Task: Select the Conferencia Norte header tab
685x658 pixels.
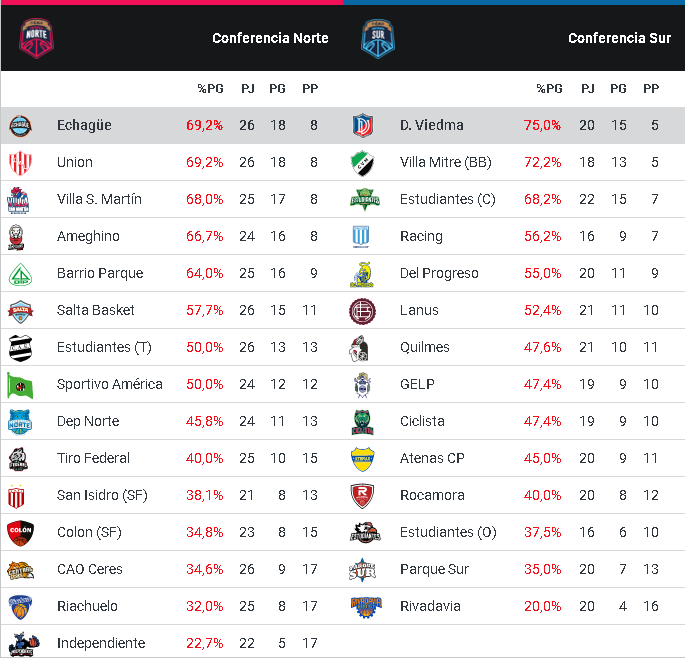Action: [270, 38]
